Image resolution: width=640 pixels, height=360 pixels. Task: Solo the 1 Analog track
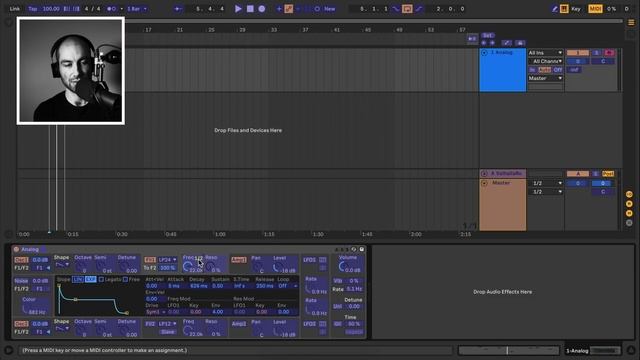596,53
